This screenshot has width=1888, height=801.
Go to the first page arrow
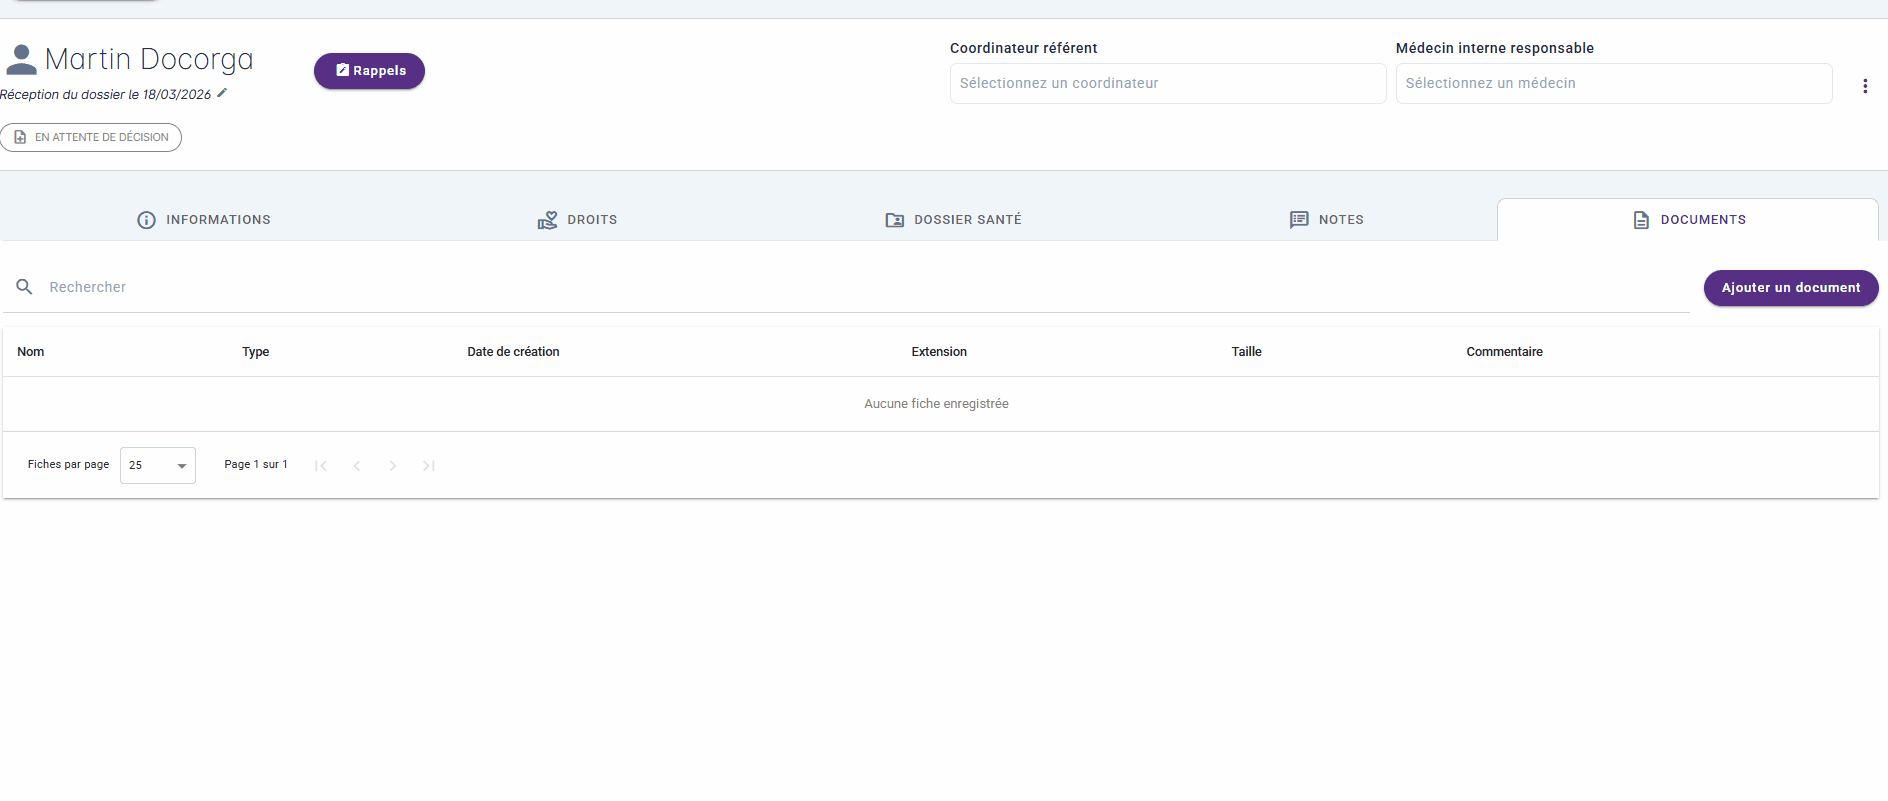tap(321, 466)
